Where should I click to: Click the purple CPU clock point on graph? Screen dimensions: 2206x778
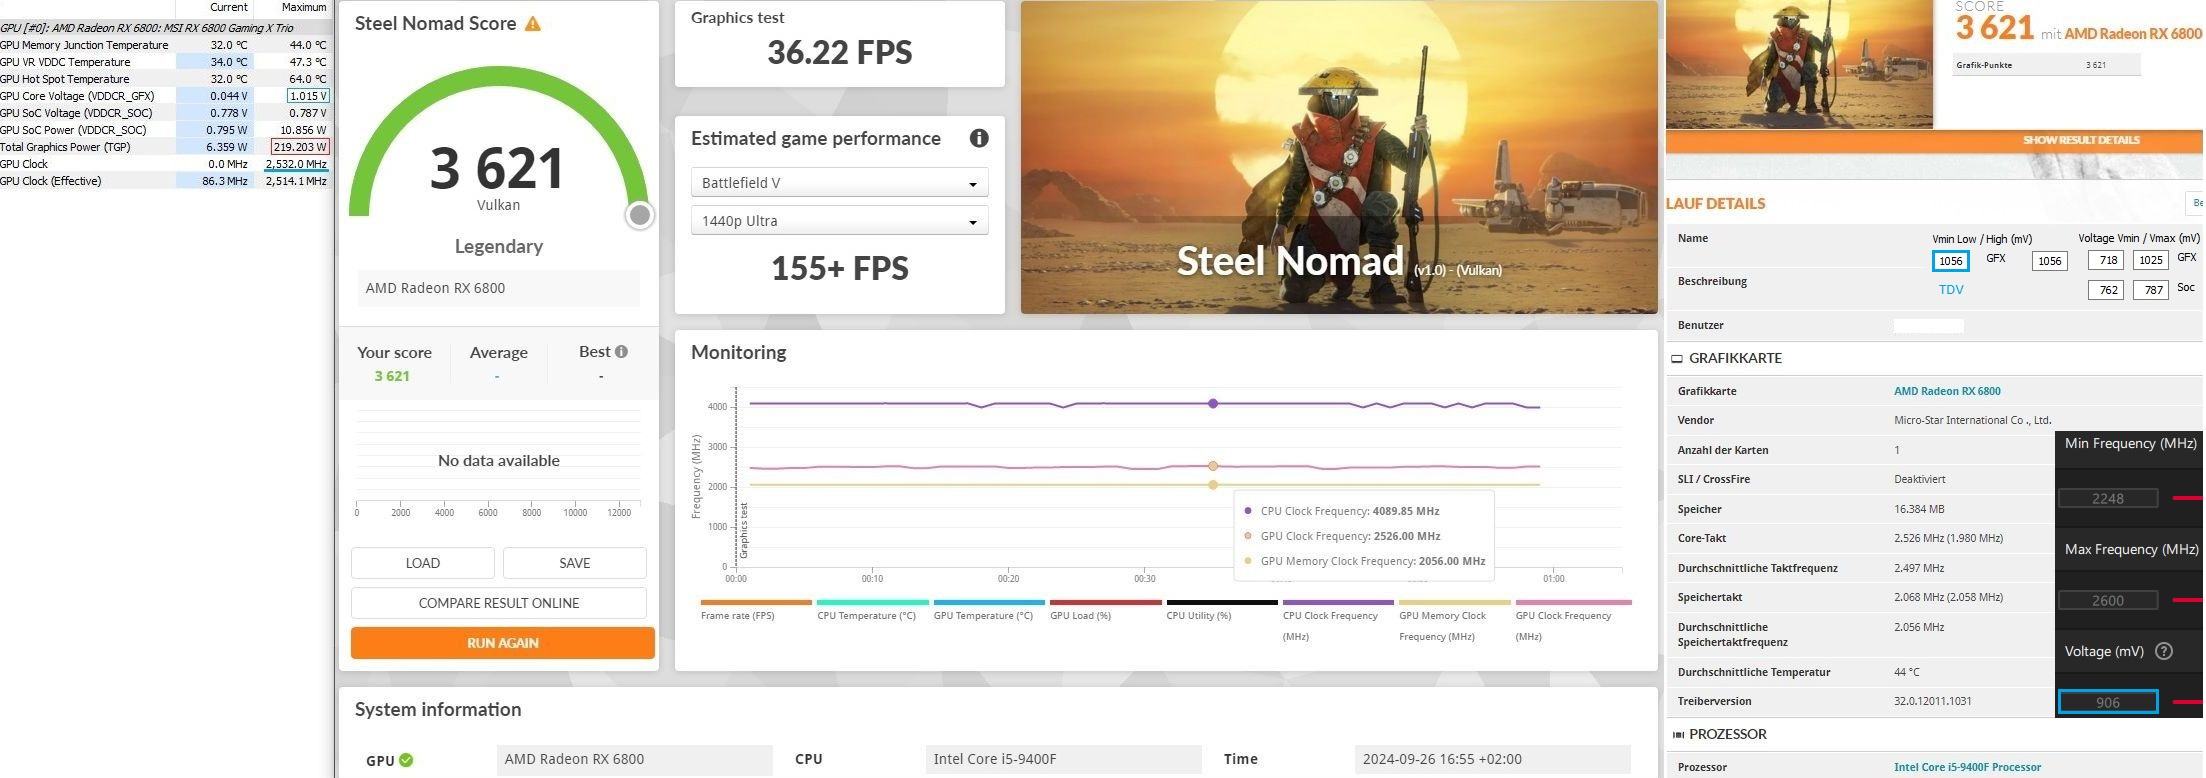[x=1213, y=404]
